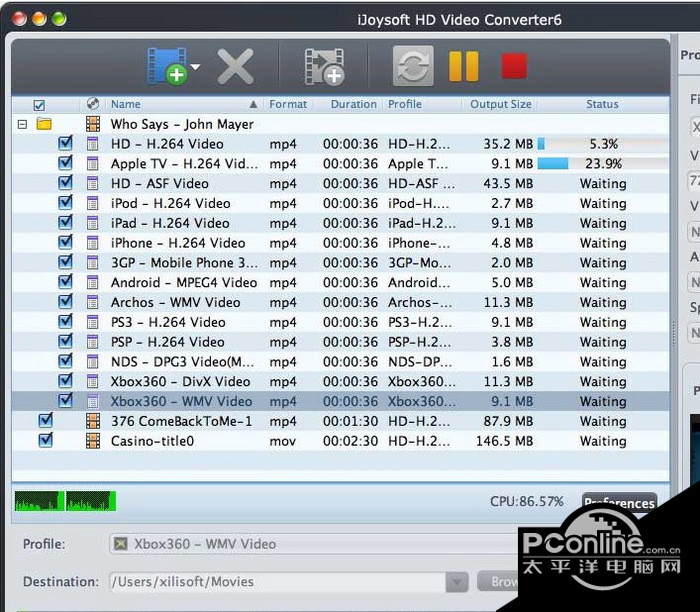The height and width of the screenshot is (612, 700).
Task: Uncheck the HD - H.264 Video row
Action: click(65, 143)
